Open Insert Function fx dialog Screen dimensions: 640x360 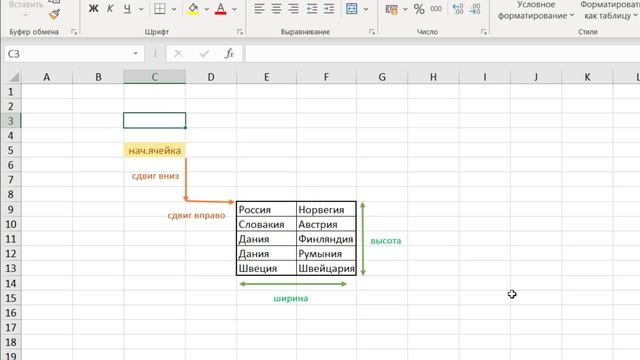[x=229, y=53]
